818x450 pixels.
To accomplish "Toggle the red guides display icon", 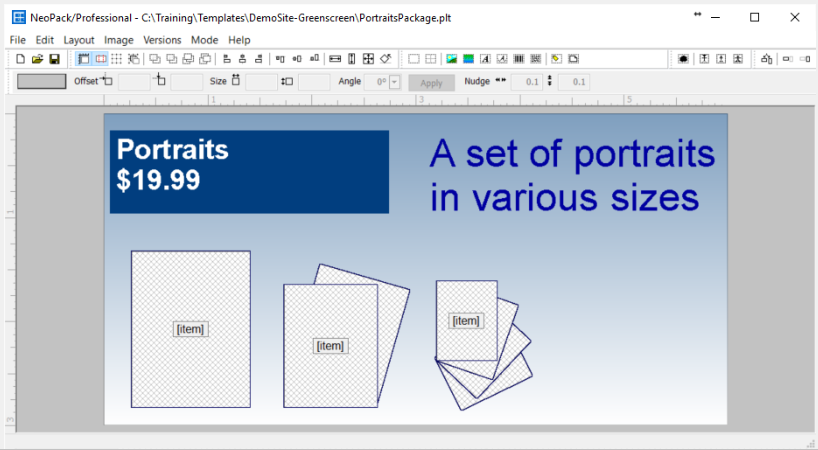I will [101, 59].
